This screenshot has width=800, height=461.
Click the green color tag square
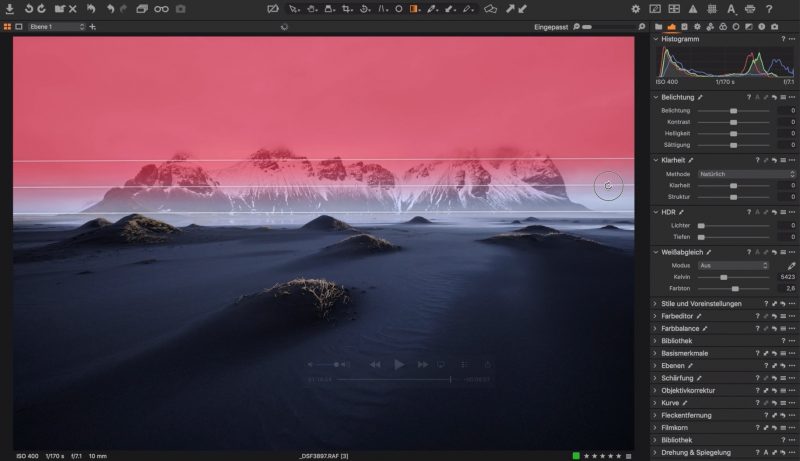coord(576,456)
